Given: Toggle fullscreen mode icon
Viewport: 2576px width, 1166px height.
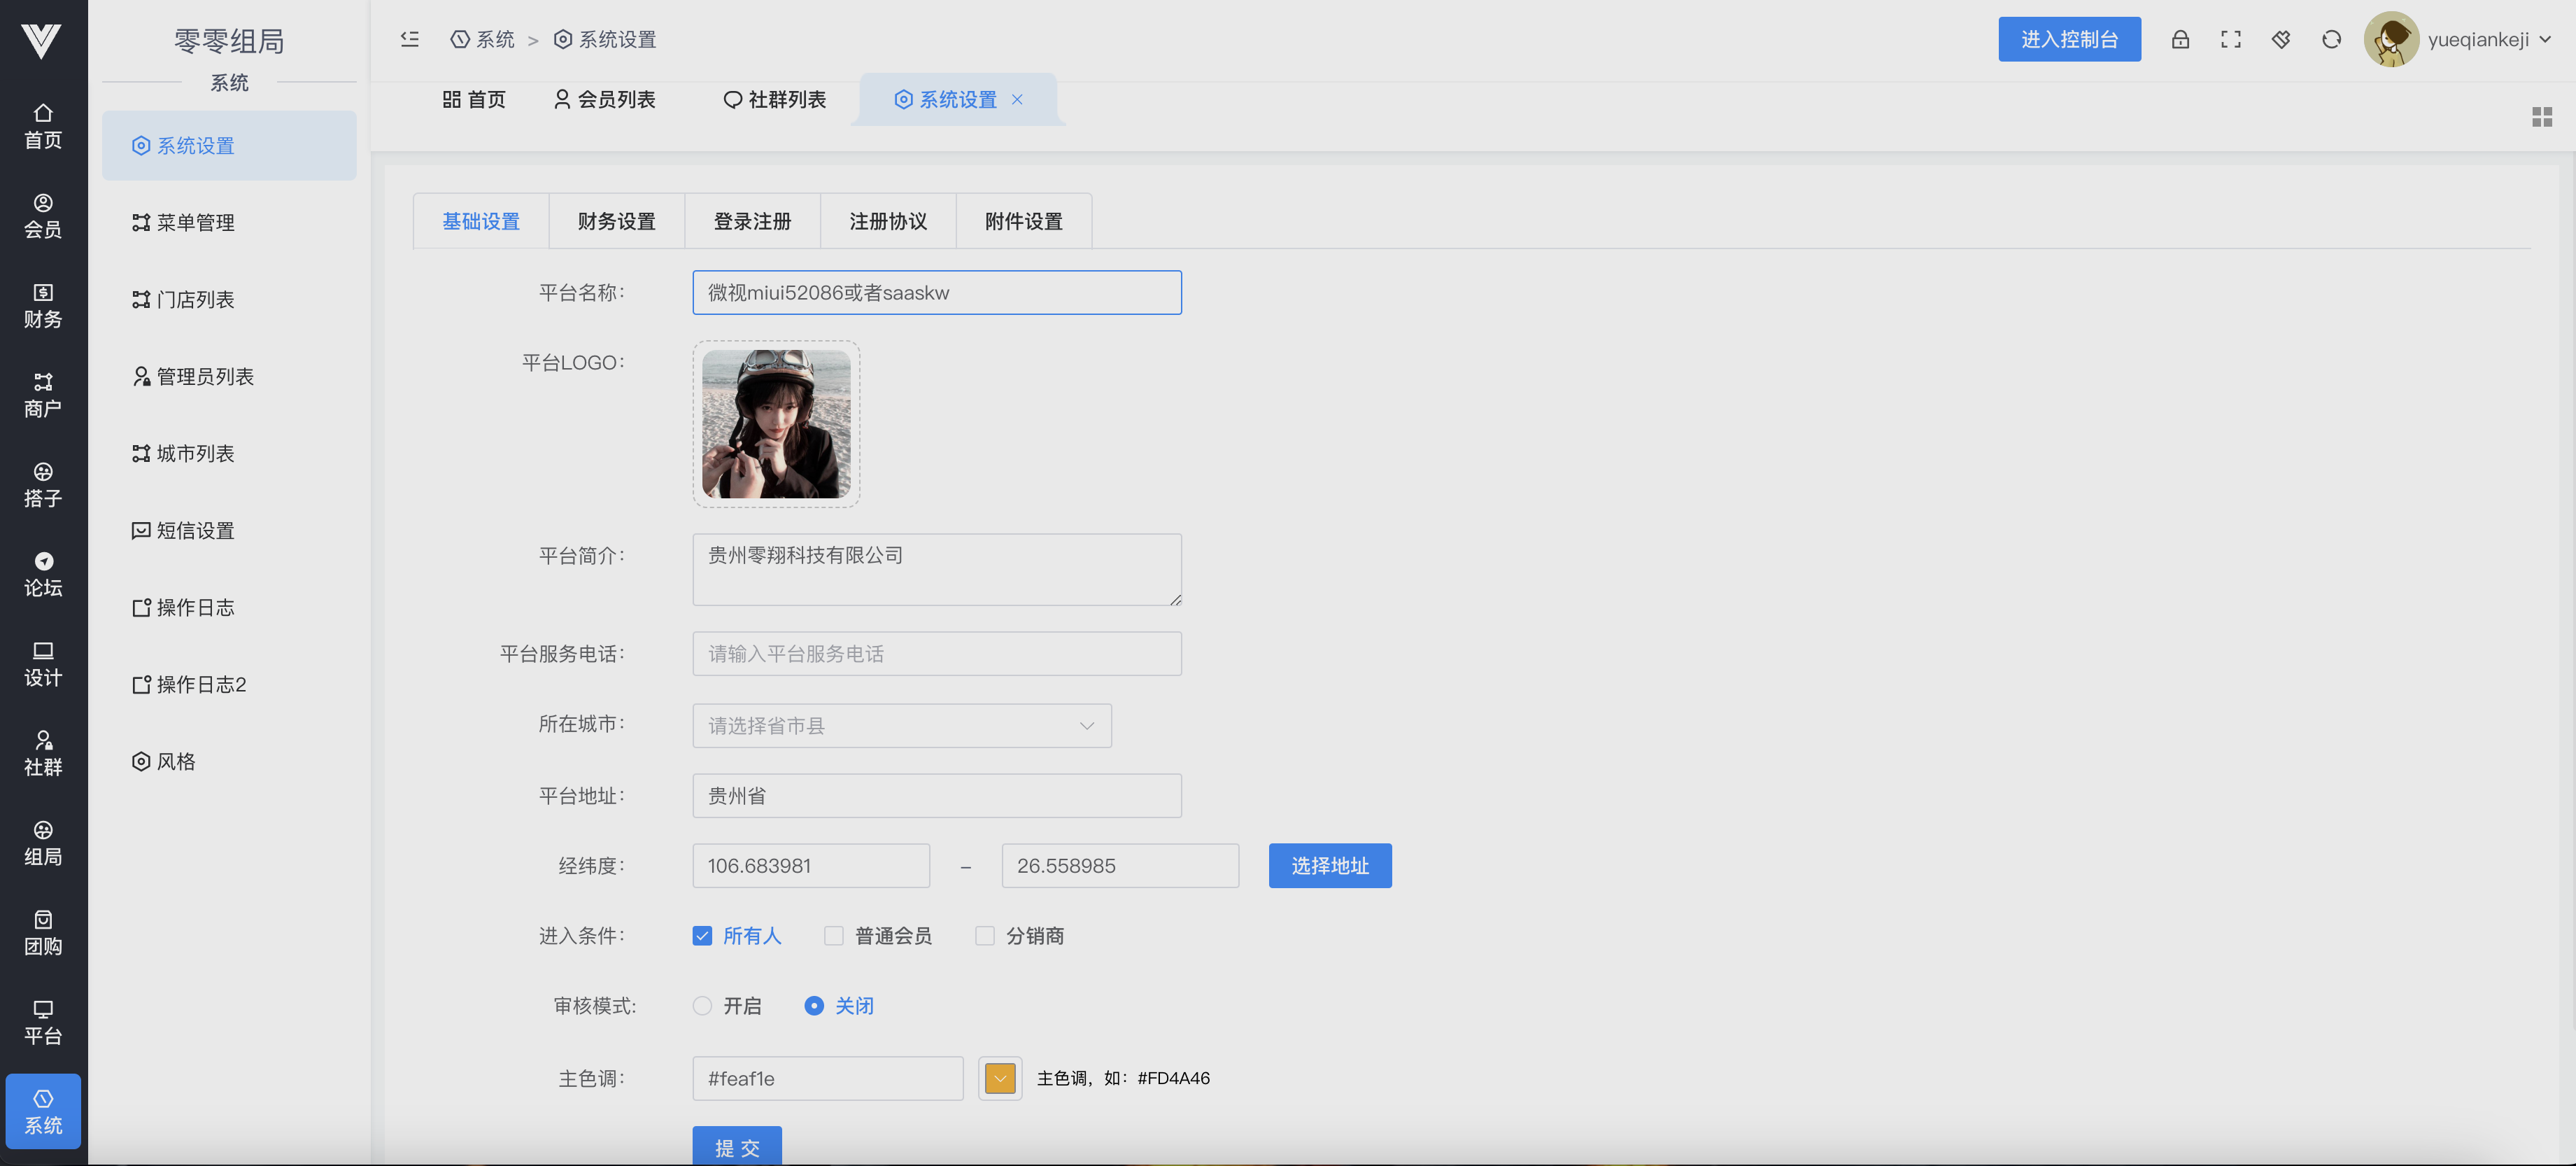Looking at the screenshot, I should [2230, 40].
